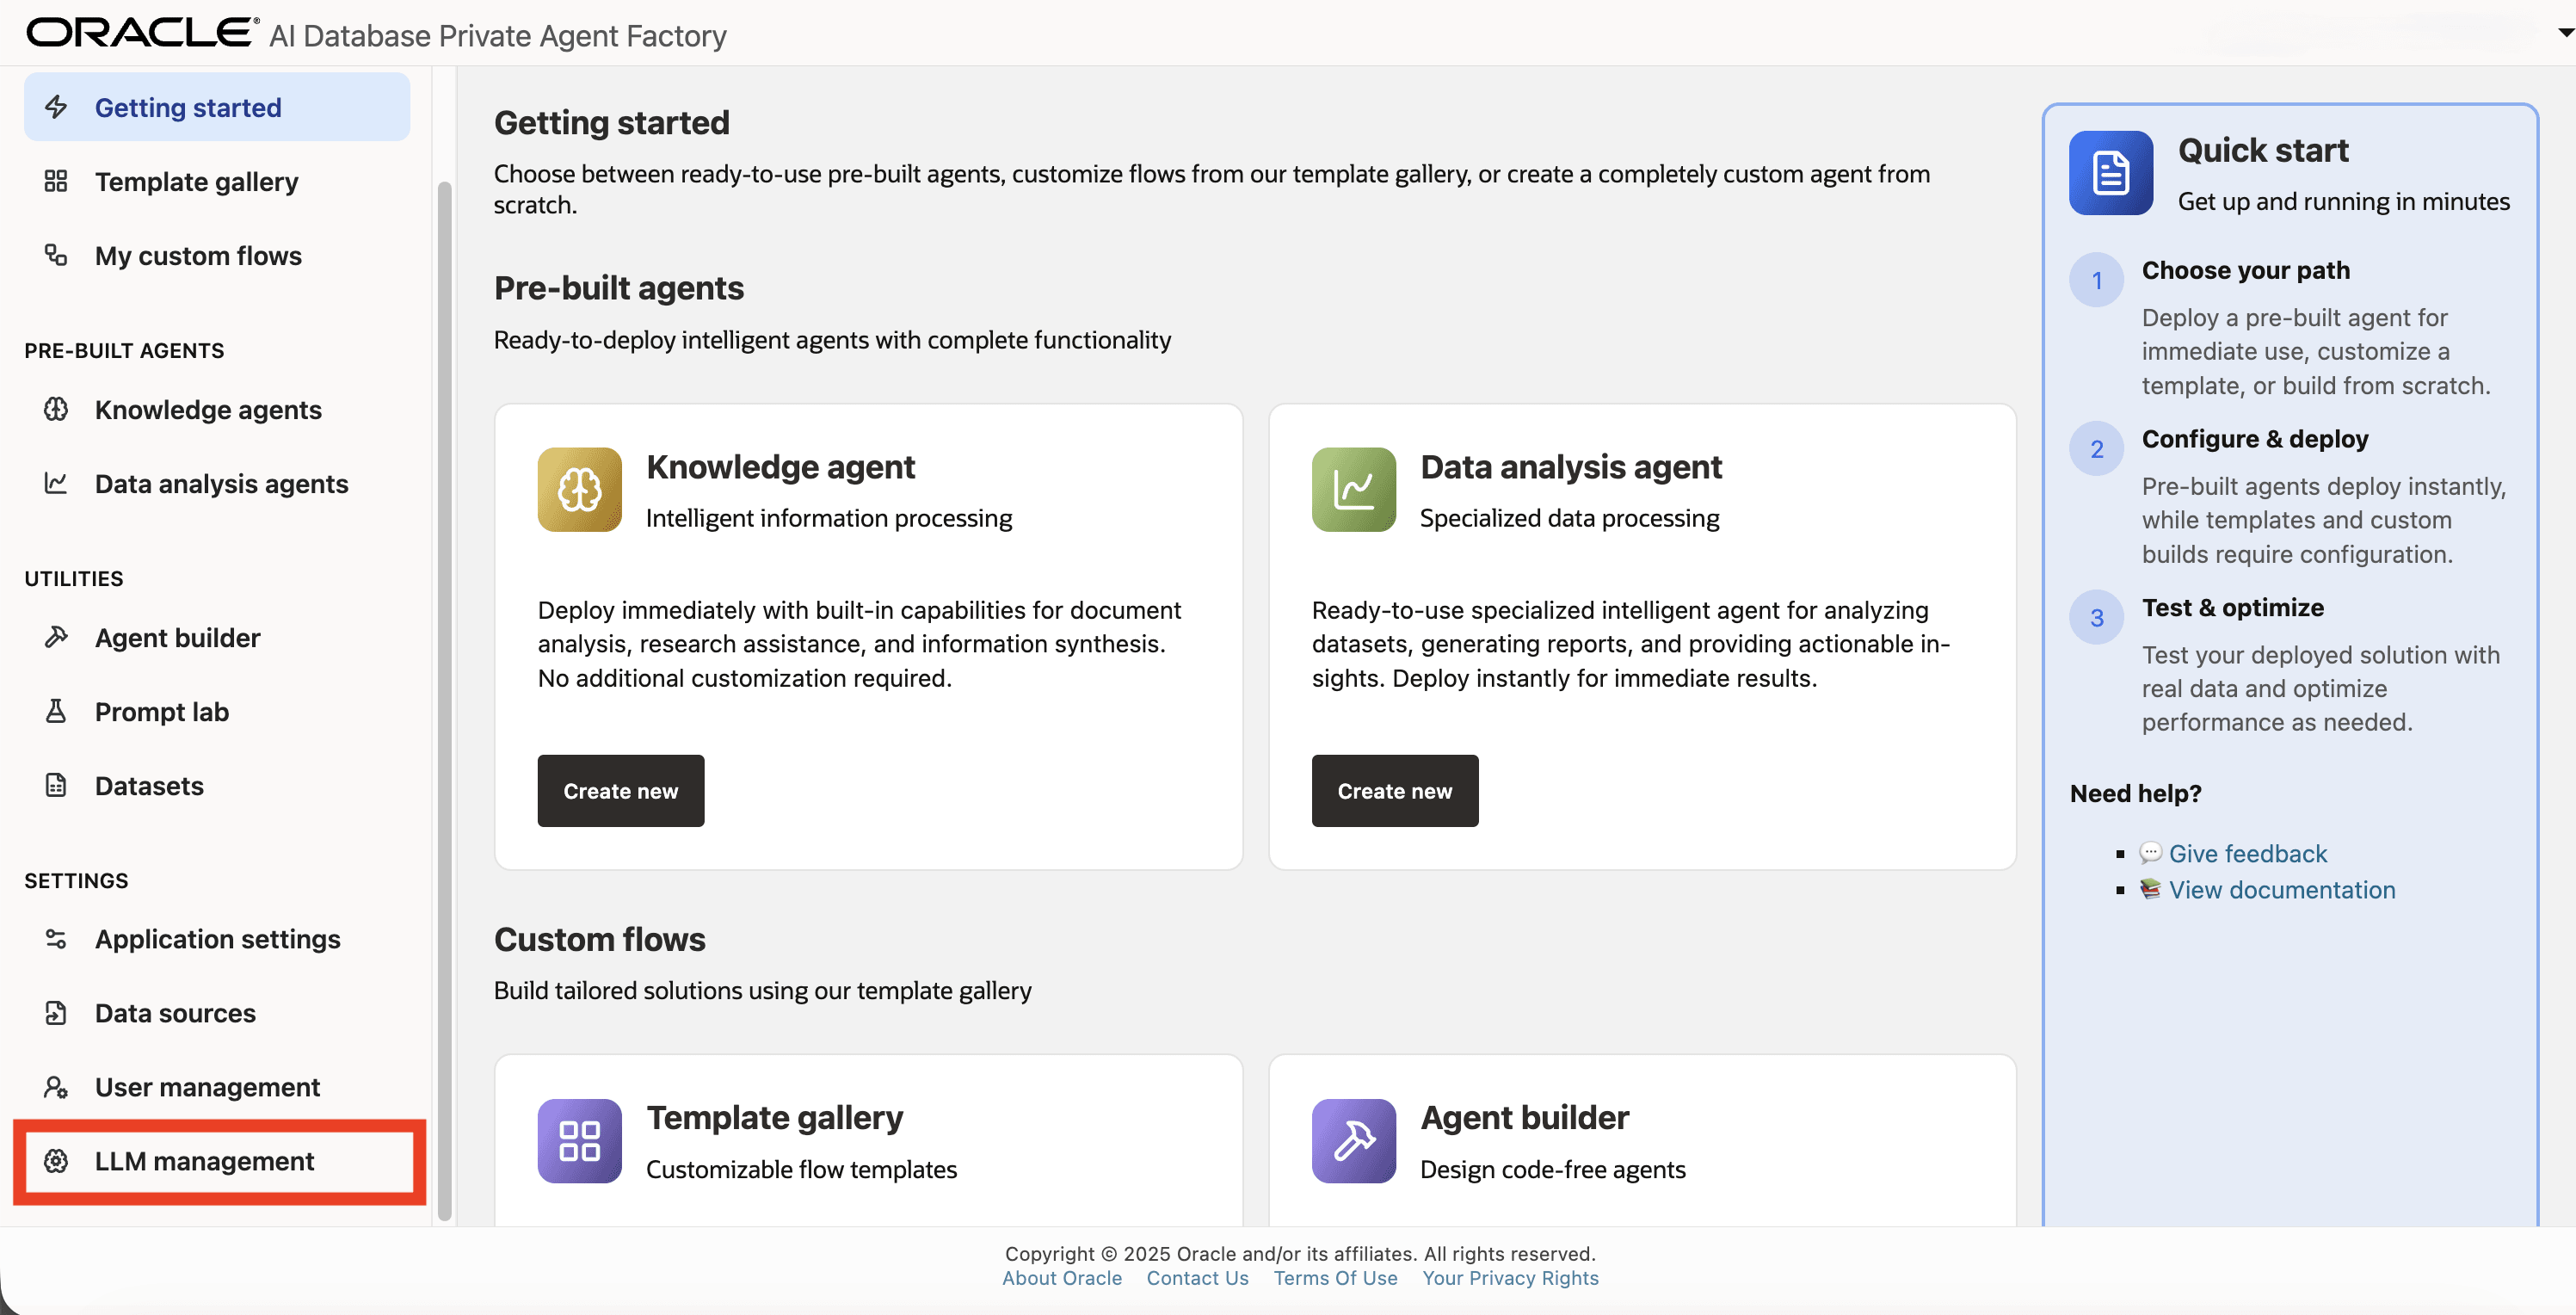Open My custom flows page
2576x1315 pixels.
coord(217,255)
